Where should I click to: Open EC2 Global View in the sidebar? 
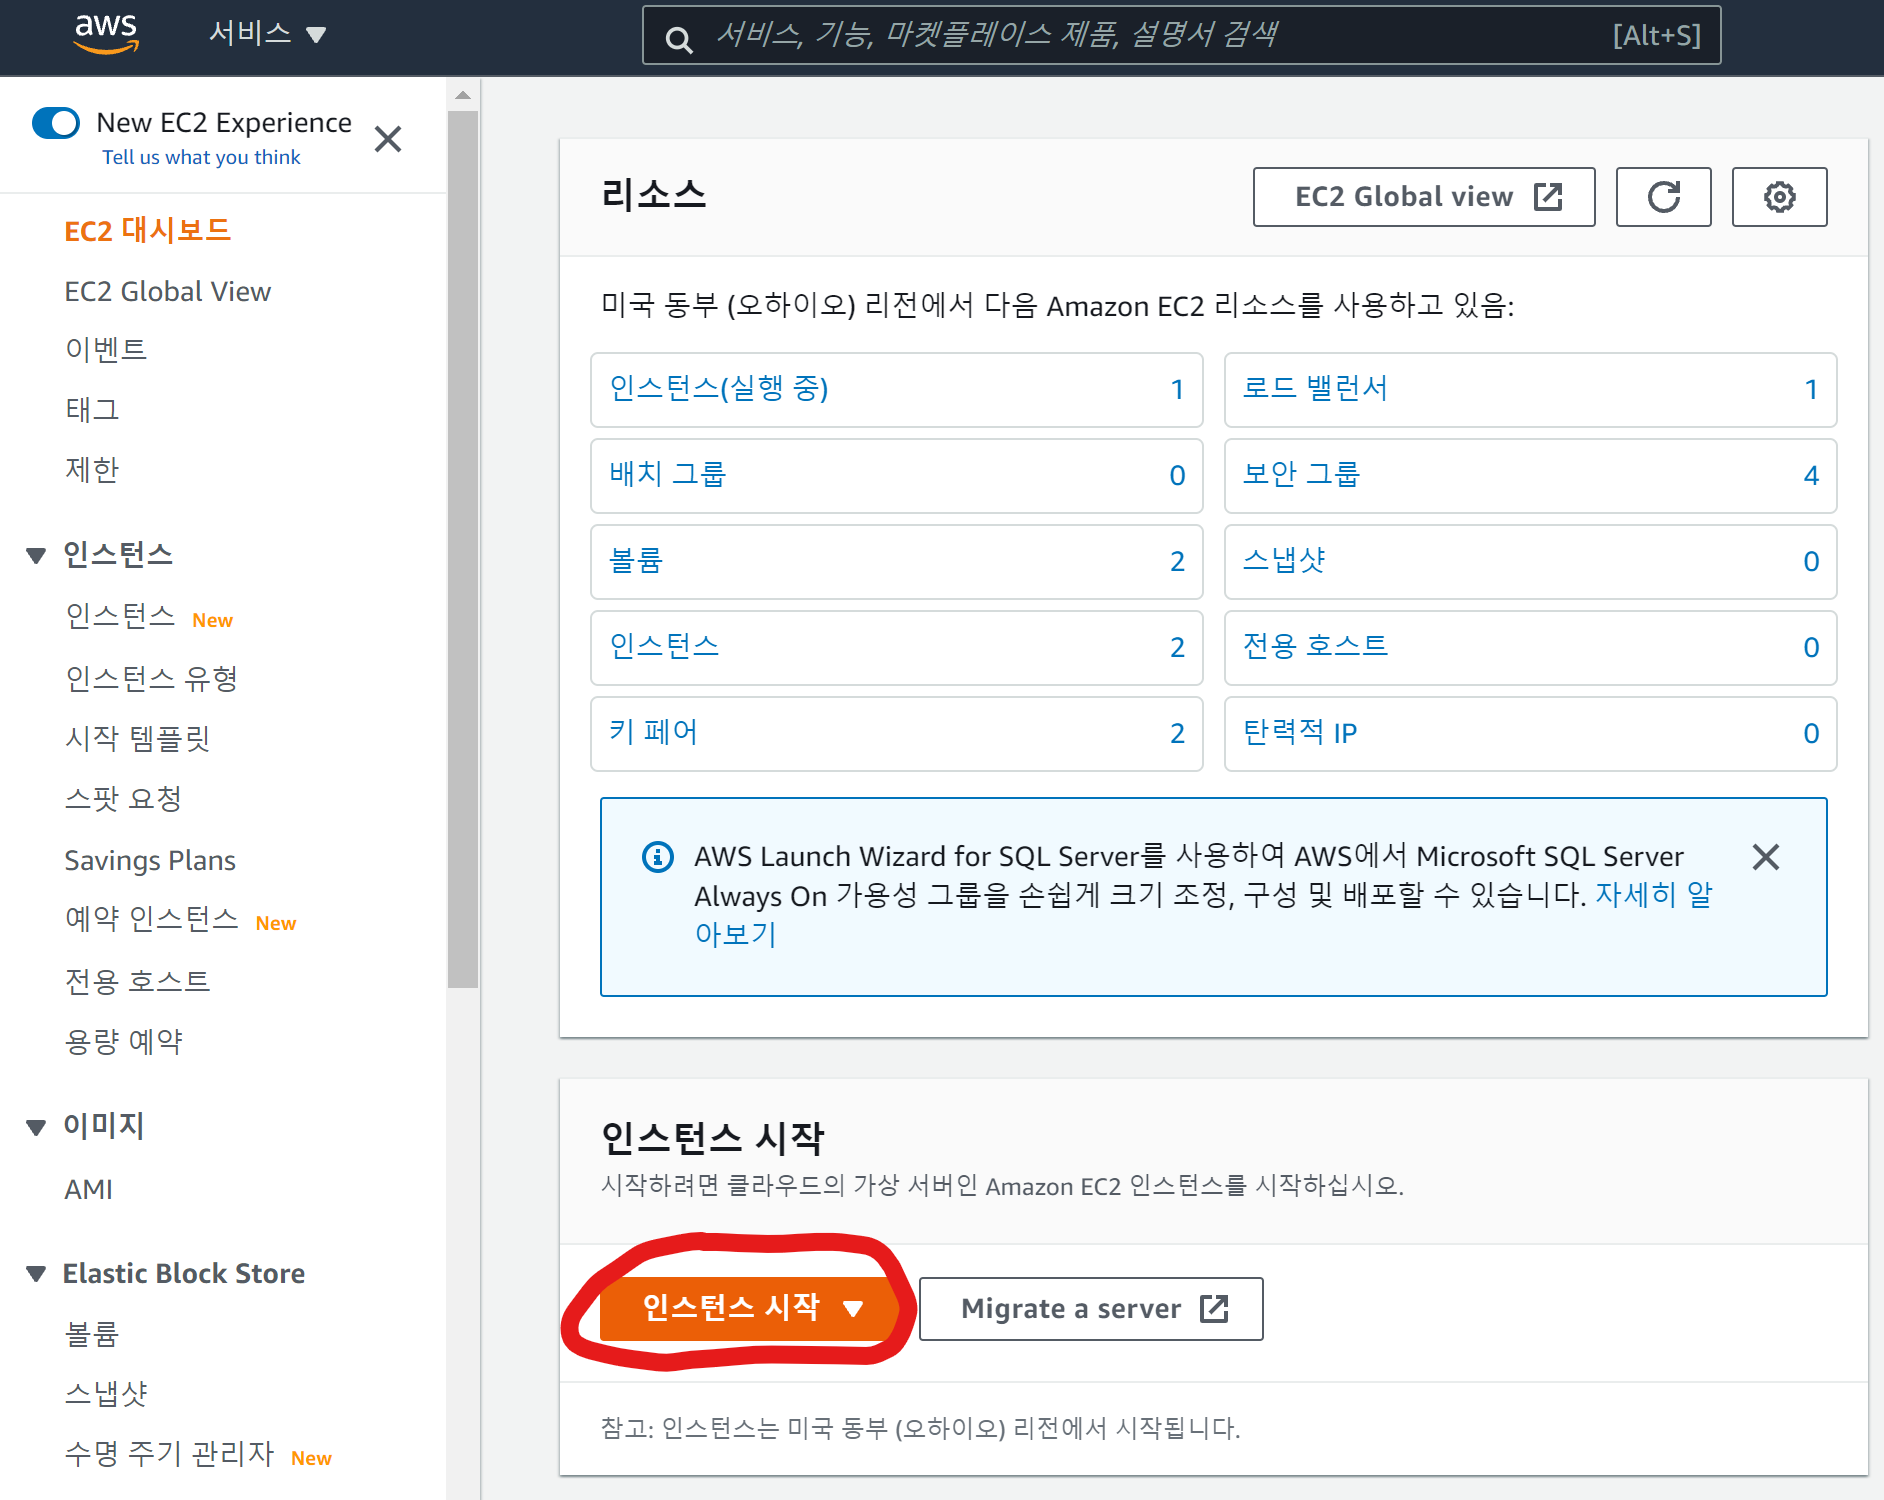point(168,291)
